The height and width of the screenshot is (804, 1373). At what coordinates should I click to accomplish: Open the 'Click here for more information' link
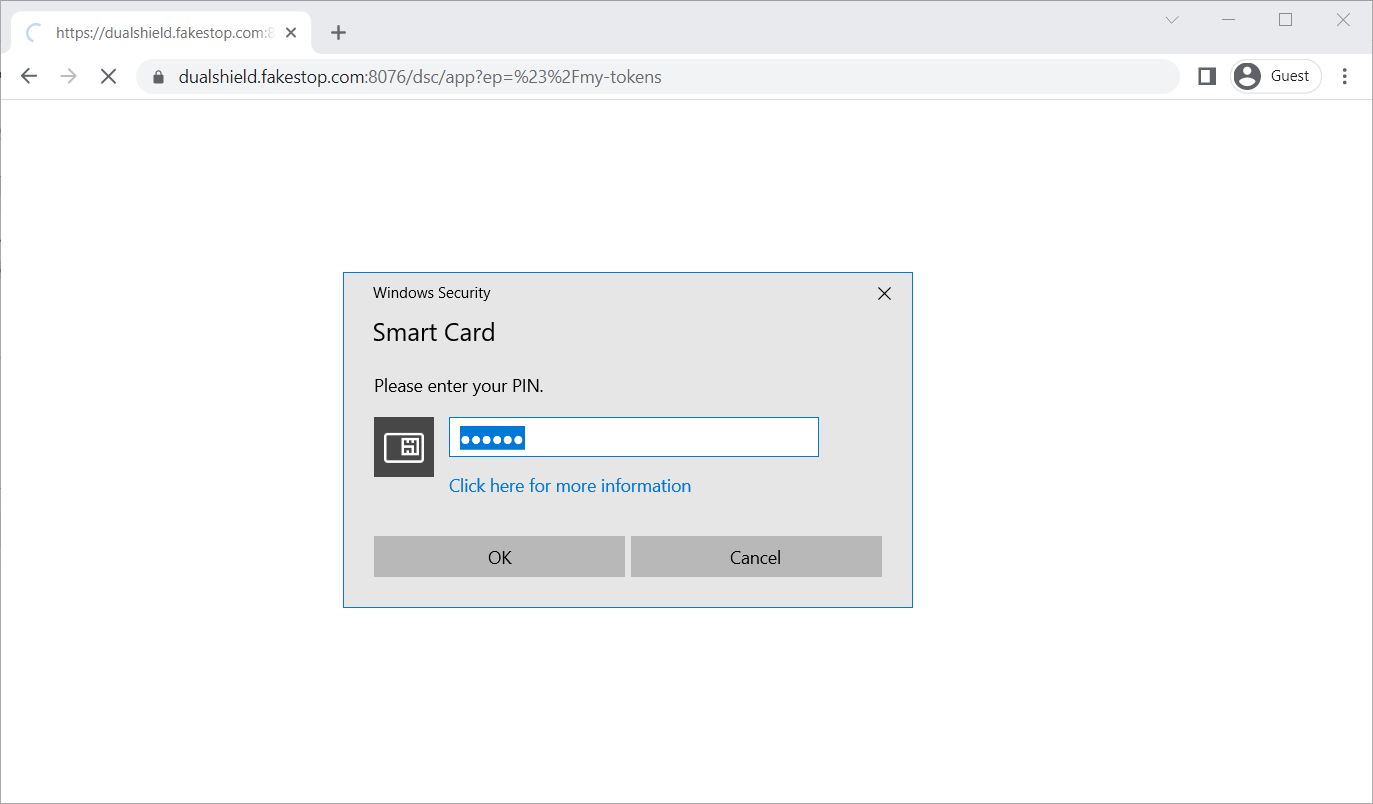(x=569, y=486)
